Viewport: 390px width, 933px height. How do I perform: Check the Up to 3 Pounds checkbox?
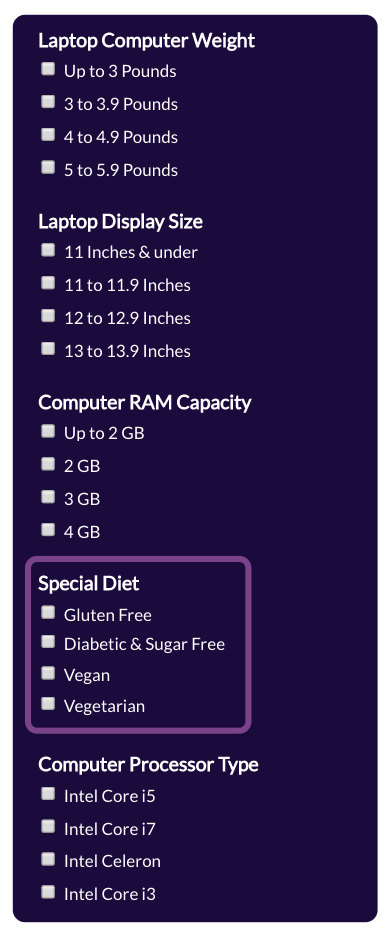48,70
